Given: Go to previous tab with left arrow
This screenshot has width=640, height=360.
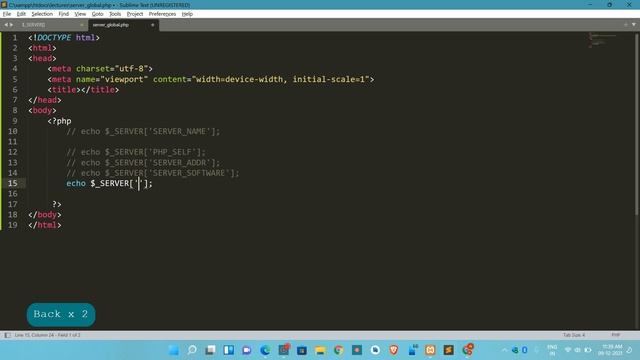Looking at the screenshot, I should click(6, 25).
